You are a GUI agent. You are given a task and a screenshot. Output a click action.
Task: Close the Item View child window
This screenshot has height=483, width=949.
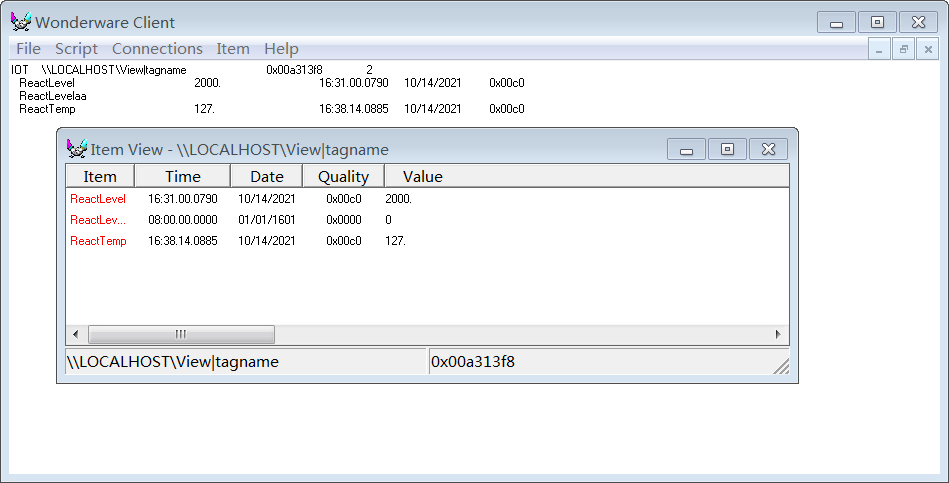[x=768, y=149]
